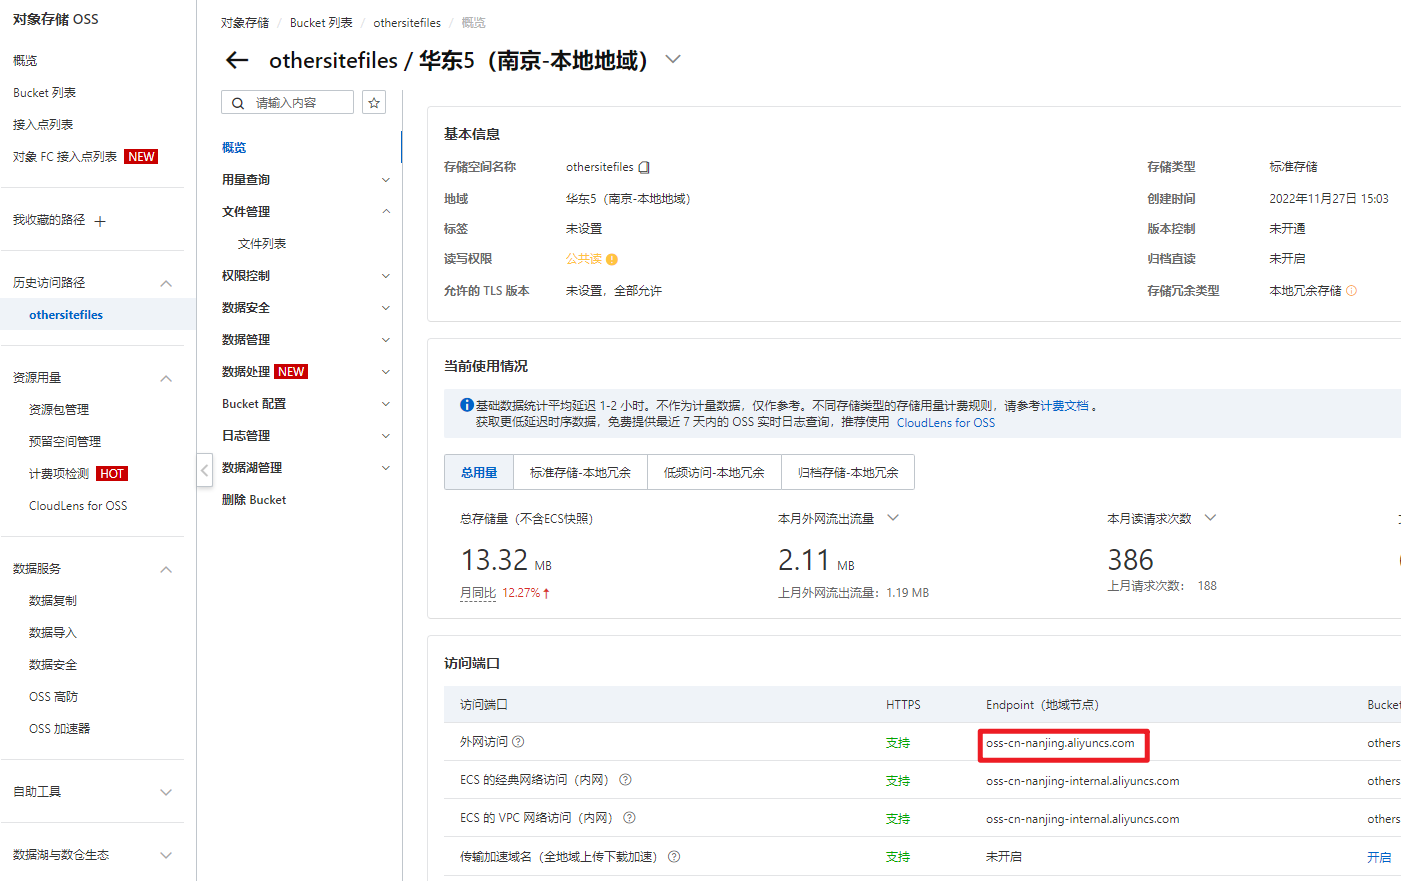Open 数据复制 in sidebar
Viewport: 1401px width, 881px height.
click(x=53, y=601)
